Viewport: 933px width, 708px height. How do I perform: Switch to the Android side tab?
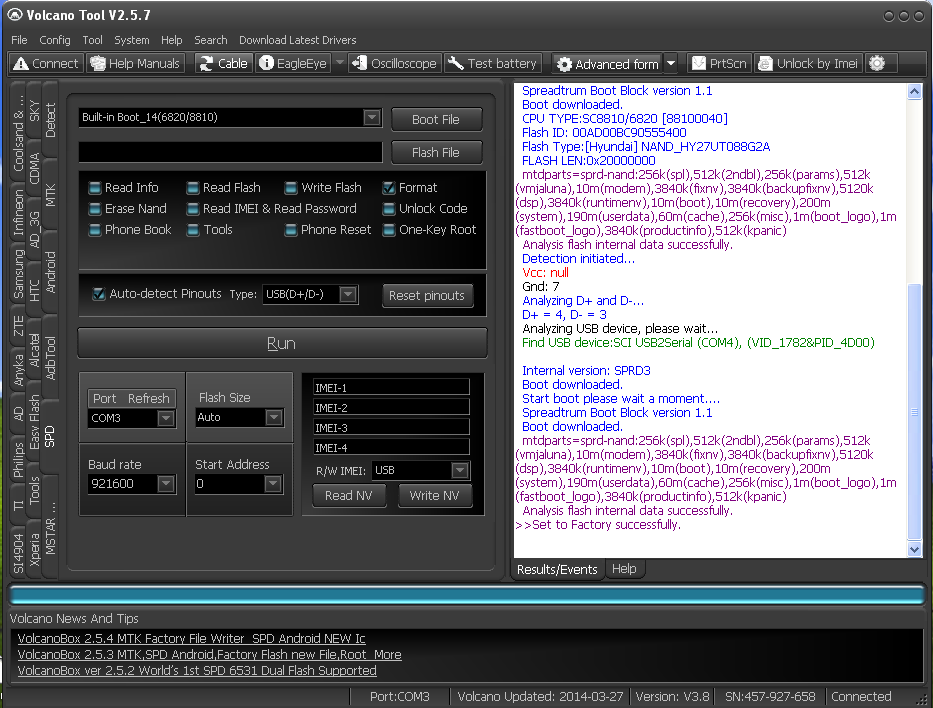(50, 272)
